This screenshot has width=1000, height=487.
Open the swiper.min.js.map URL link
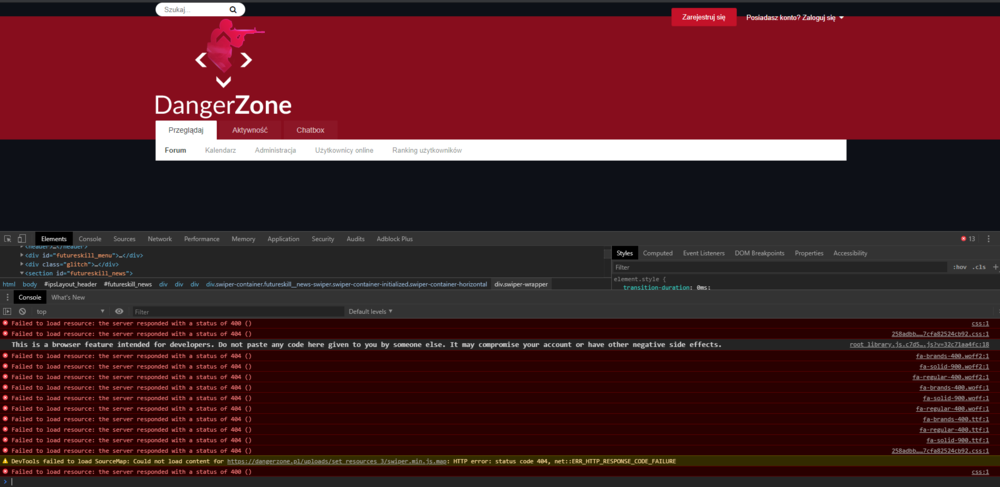337,461
